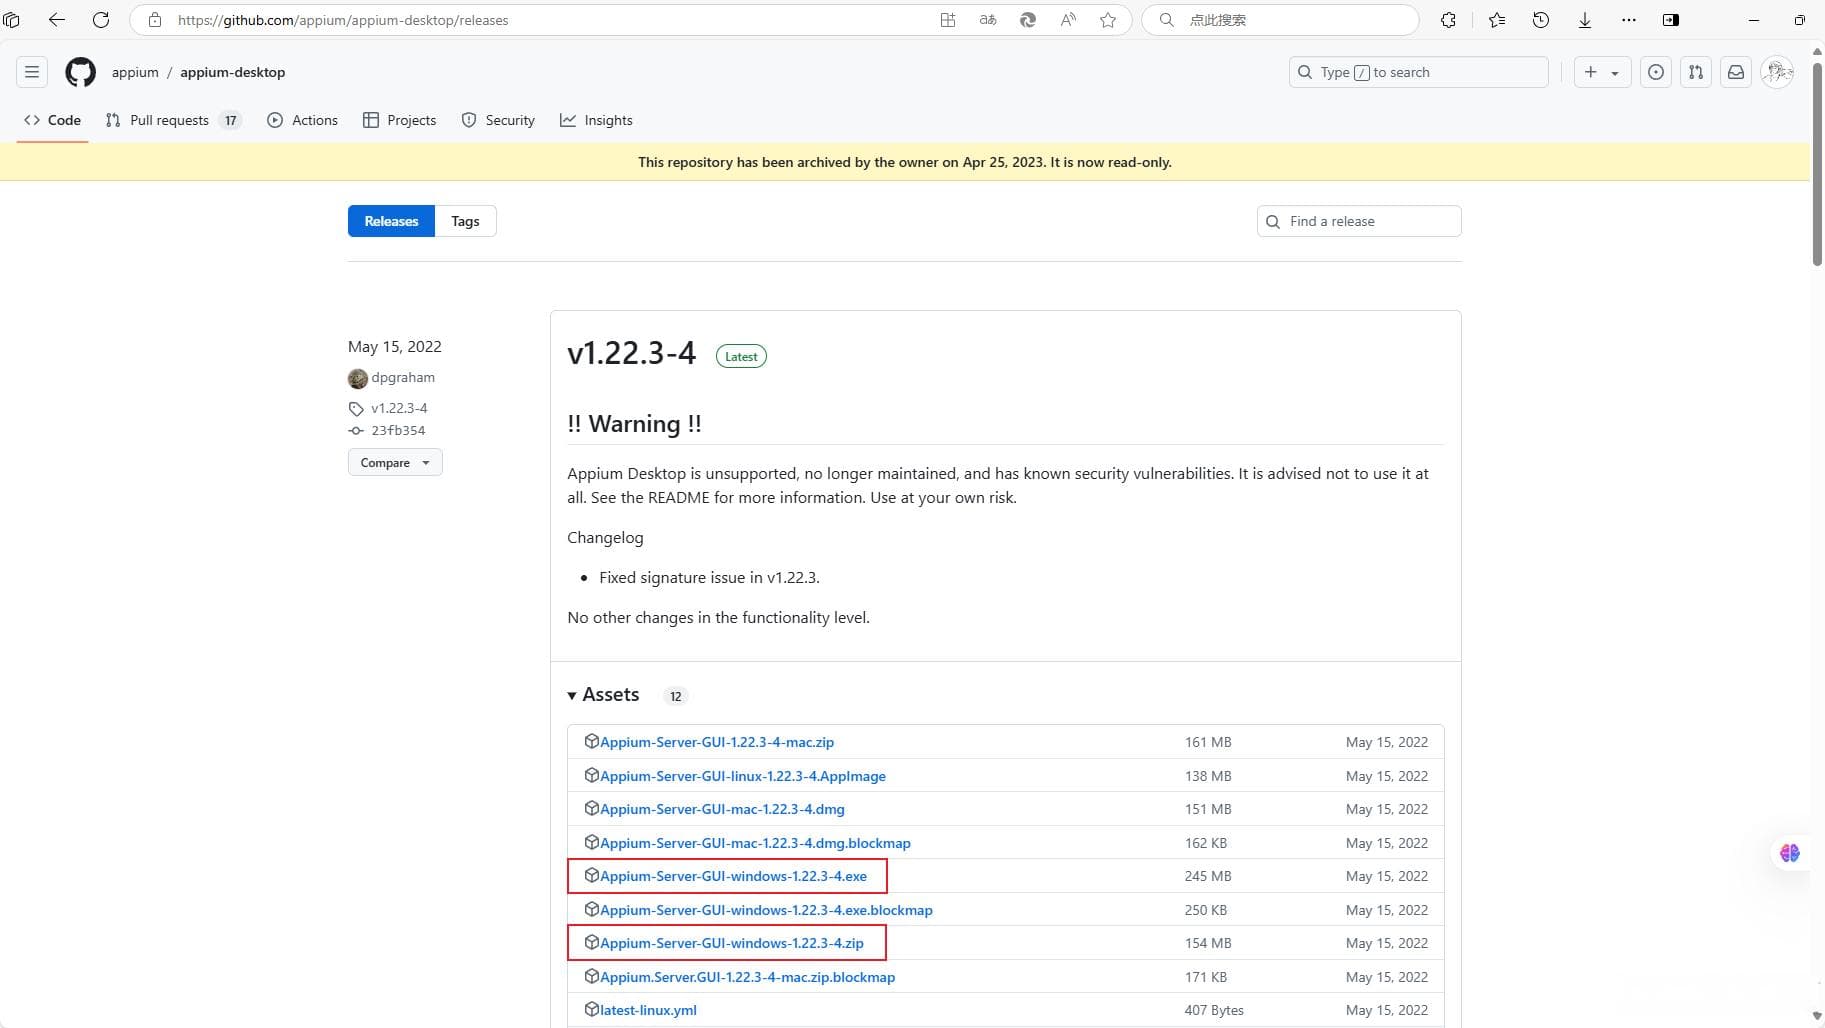Viewport: 1825px width, 1028px height.
Task: Click the page vertical scrollbar thumb
Action: click(x=1817, y=164)
